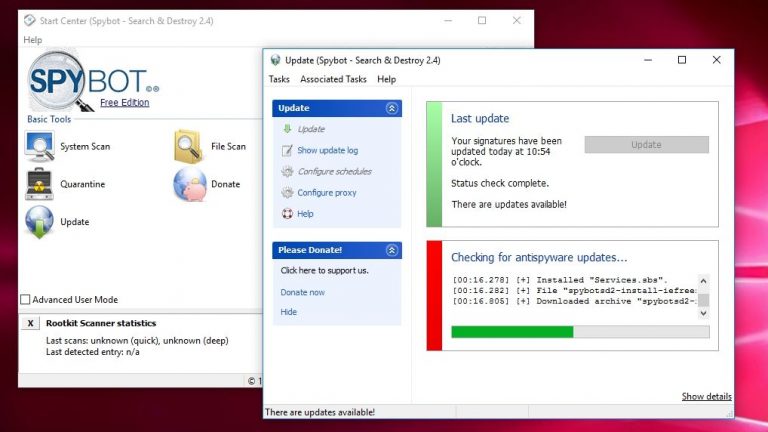
Task: Close the Update window
Action: point(716,60)
